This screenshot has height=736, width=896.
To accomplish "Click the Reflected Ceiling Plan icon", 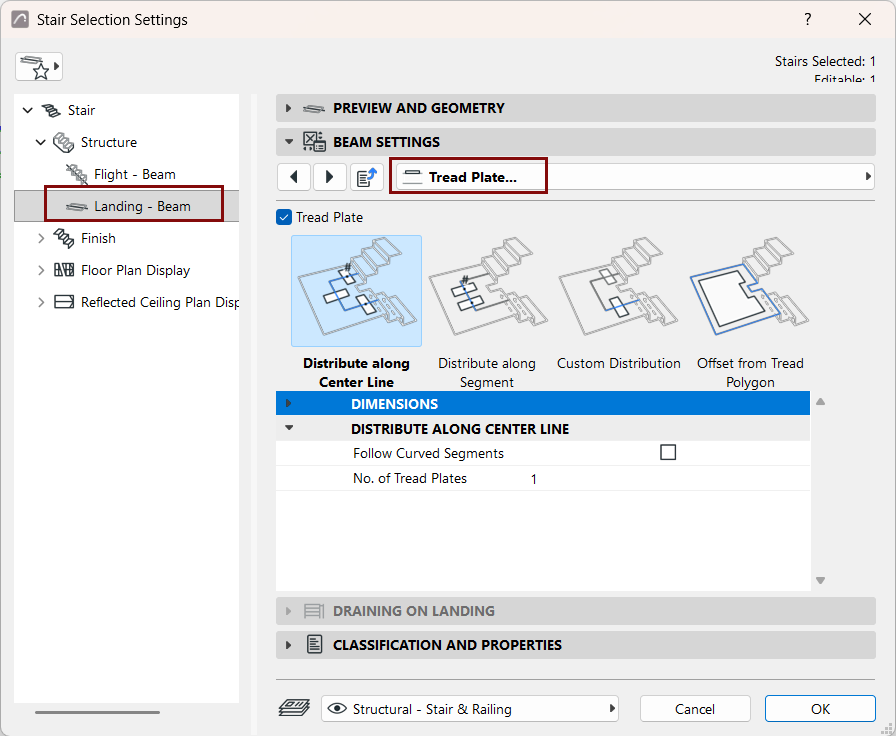I will click(63, 302).
